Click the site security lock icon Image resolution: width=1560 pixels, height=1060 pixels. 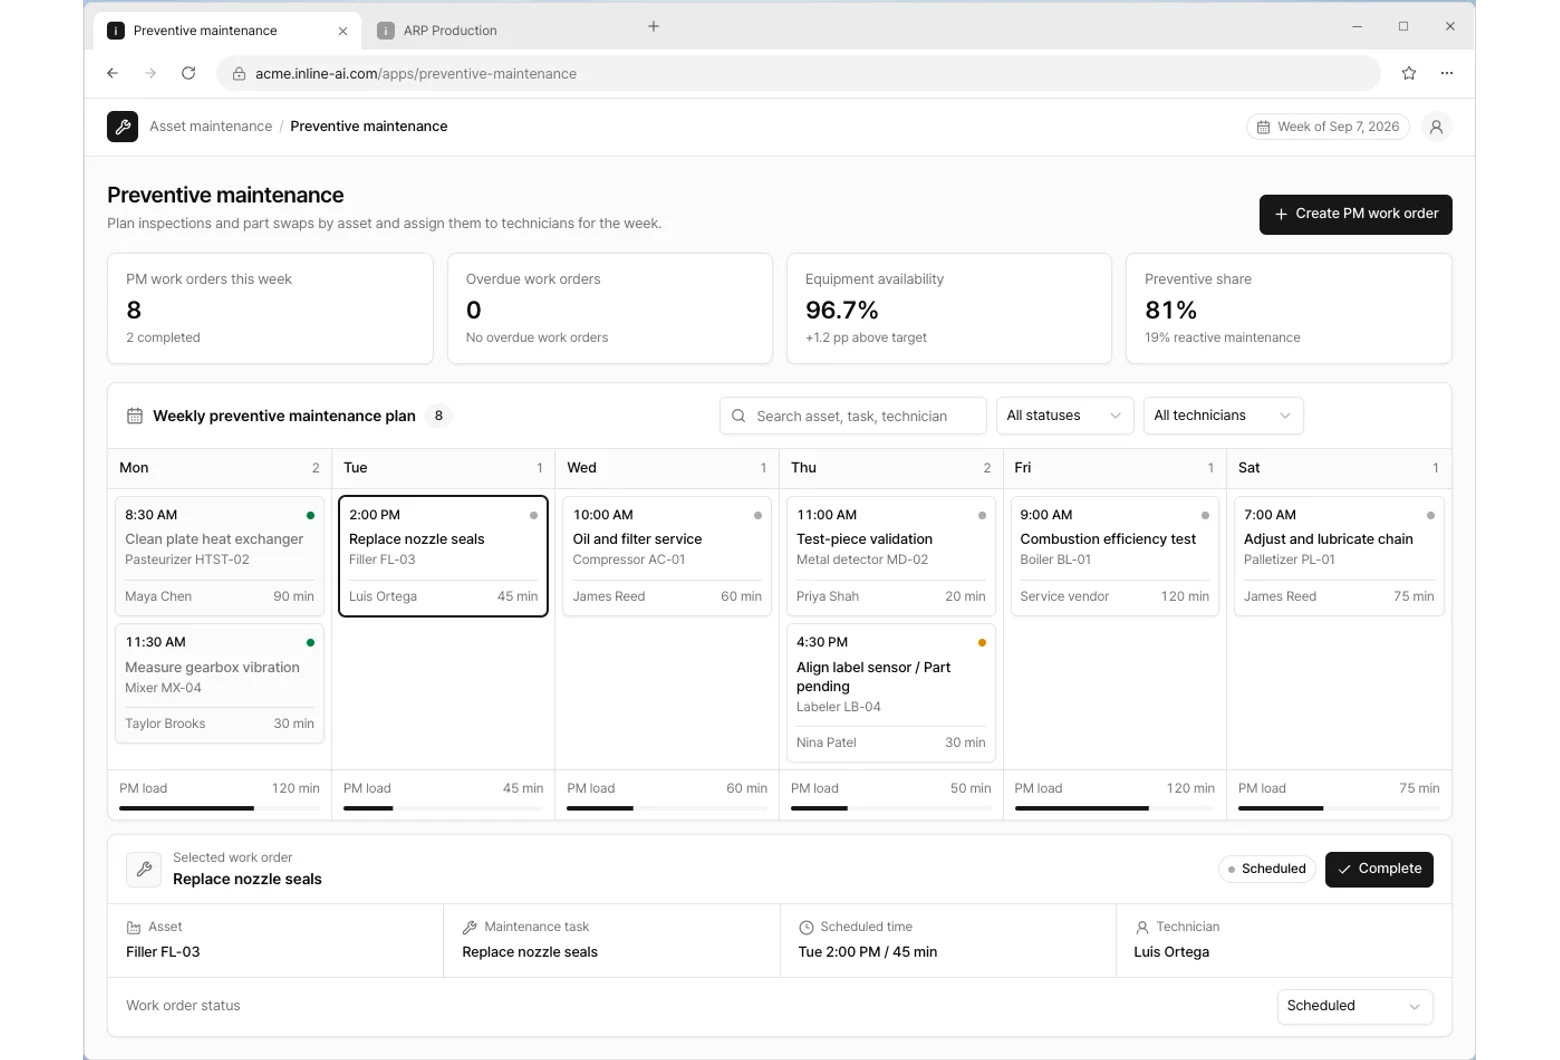click(239, 74)
